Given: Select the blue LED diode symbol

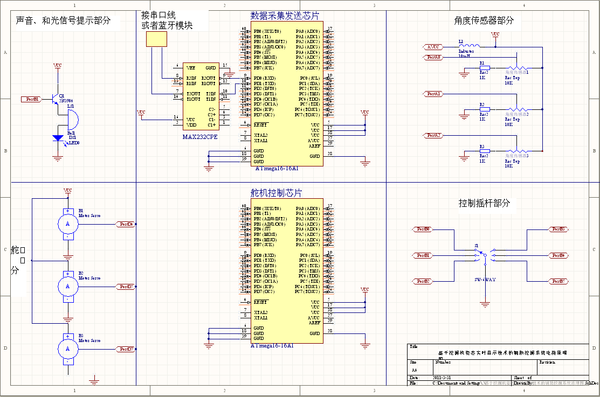Looking at the screenshot, I should coord(58,138).
